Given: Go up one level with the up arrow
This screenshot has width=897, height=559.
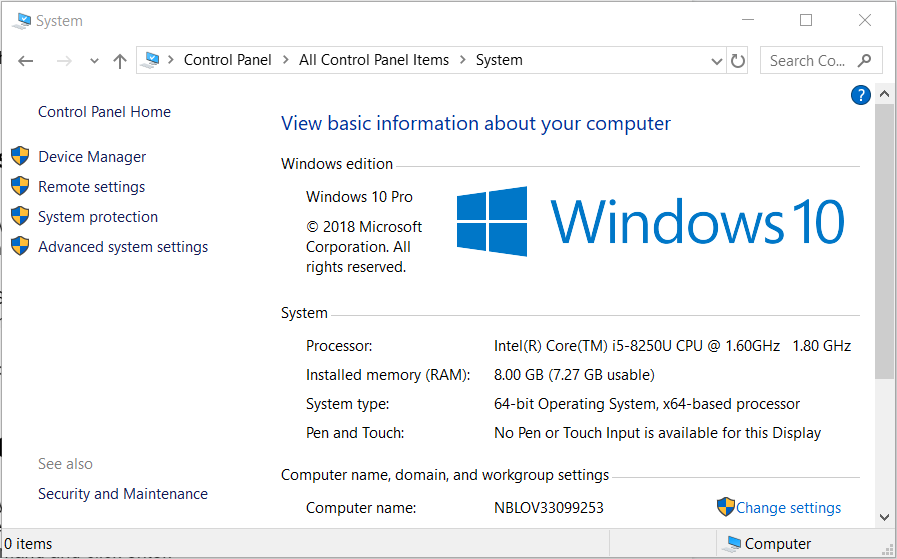Looking at the screenshot, I should pyautogui.click(x=120, y=61).
